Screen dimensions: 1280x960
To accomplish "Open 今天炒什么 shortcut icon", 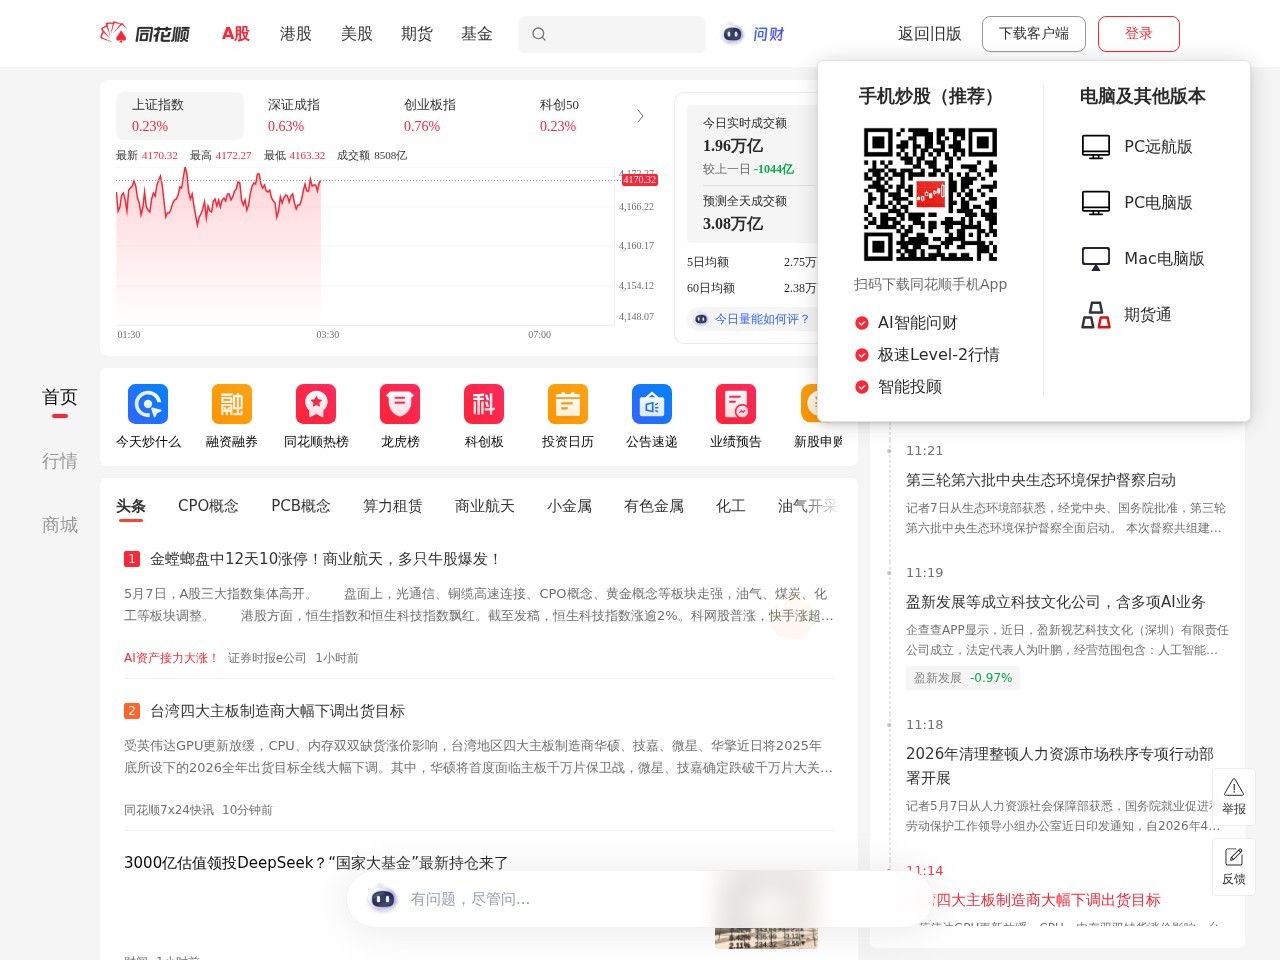I will 148,404.
